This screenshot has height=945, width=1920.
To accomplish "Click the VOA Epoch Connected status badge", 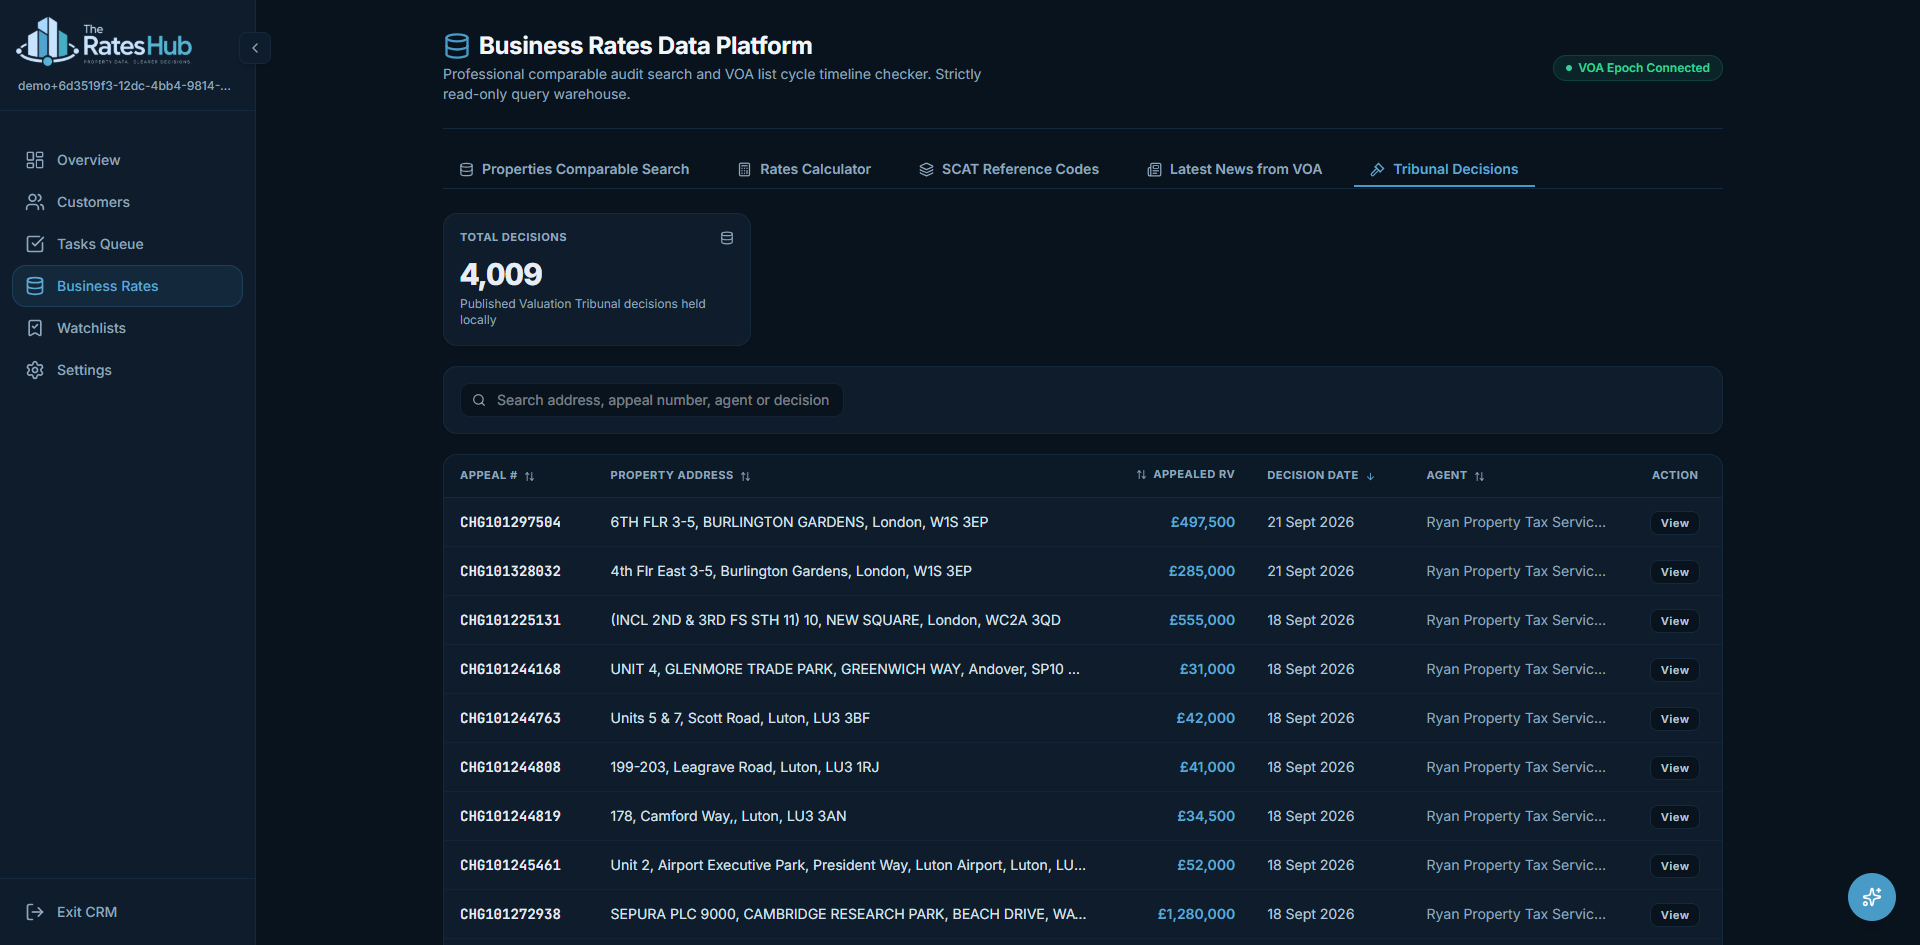I will 1637,68.
